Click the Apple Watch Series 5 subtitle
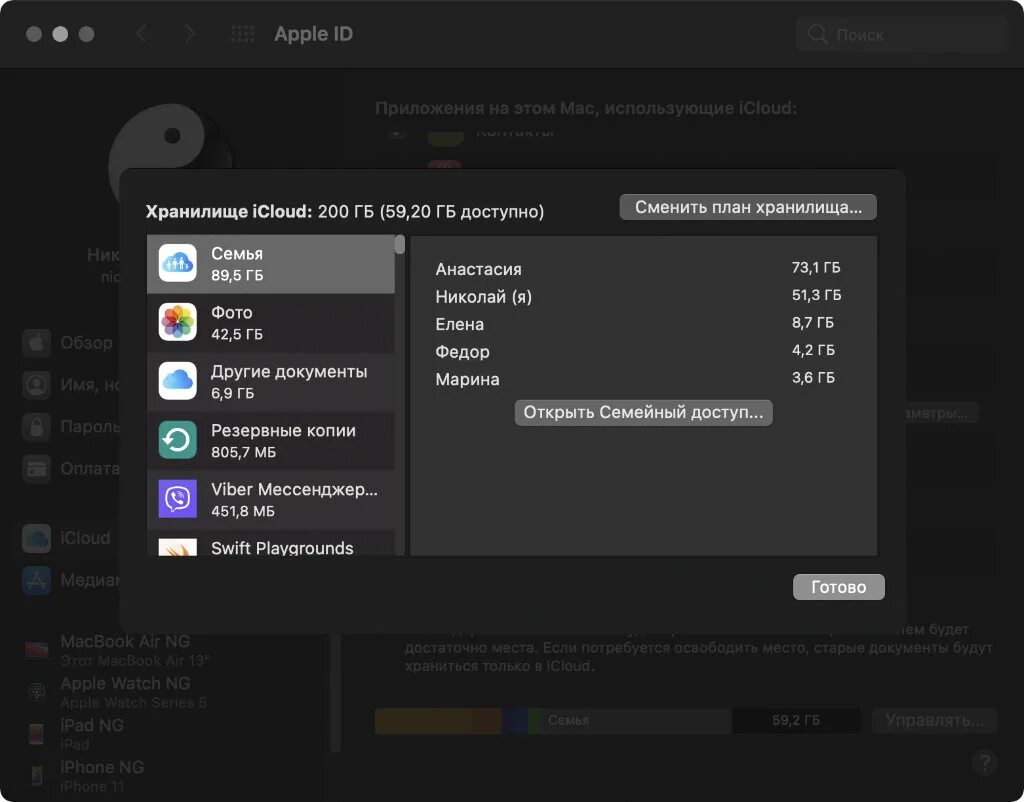The width and height of the screenshot is (1024, 802). tap(133, 703)
